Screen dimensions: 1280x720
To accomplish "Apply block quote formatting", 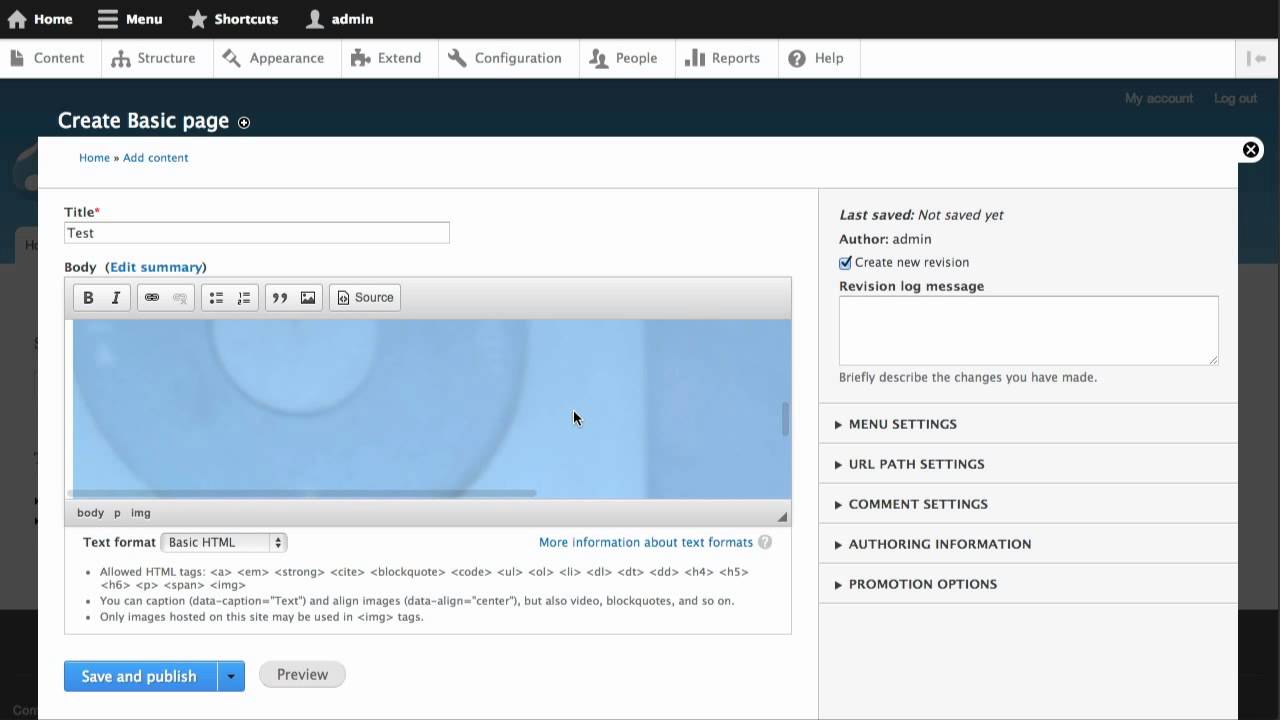I will [280, 297].
